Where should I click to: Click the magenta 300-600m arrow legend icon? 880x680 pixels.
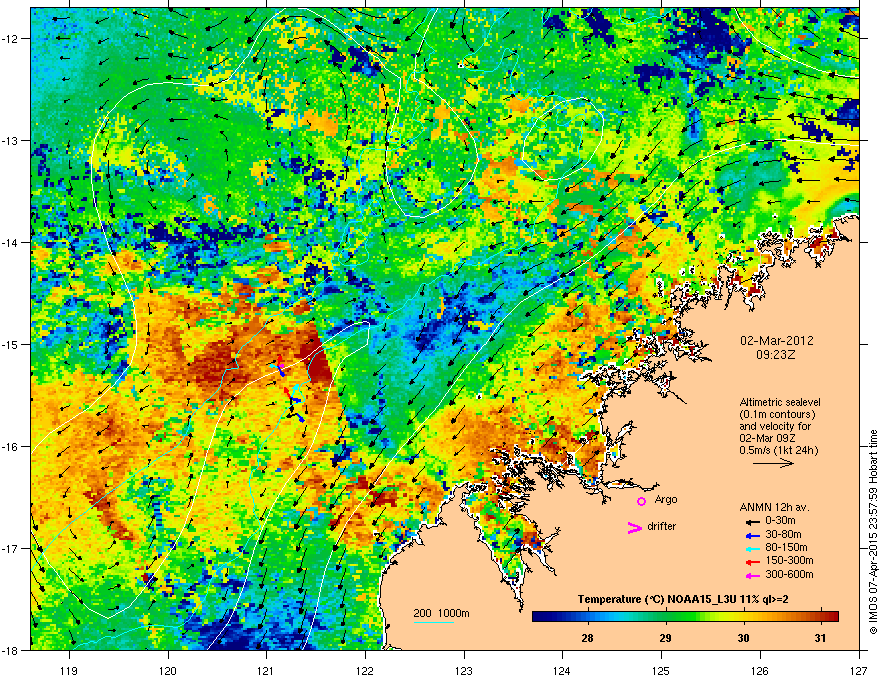(x=752, y=575)
